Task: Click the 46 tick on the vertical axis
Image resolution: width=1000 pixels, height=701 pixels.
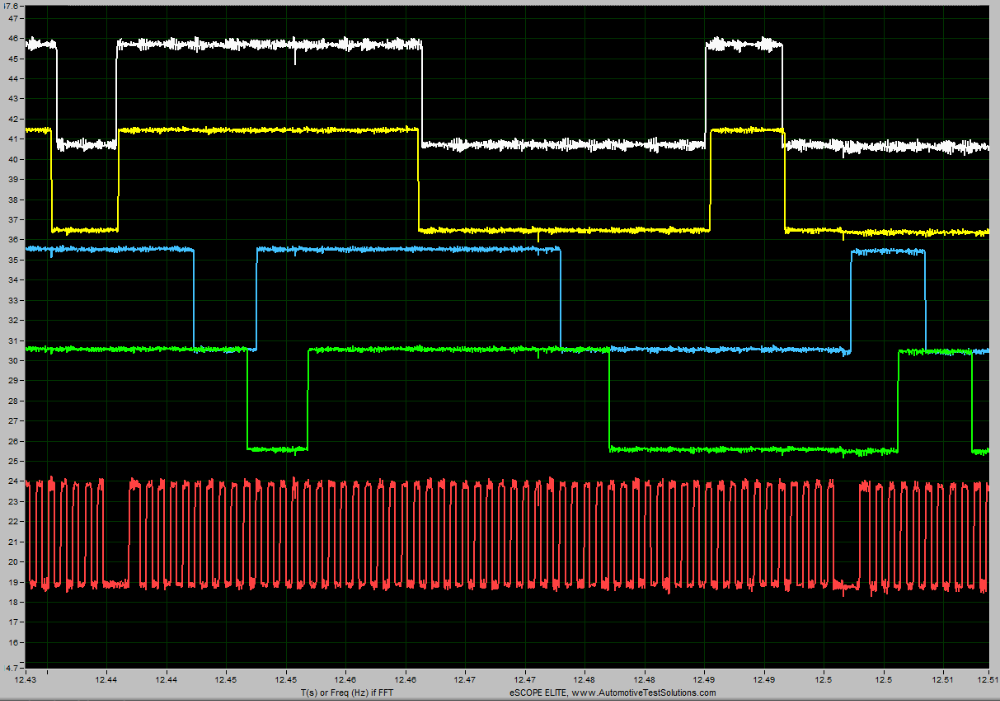Action: coord(10,38)
